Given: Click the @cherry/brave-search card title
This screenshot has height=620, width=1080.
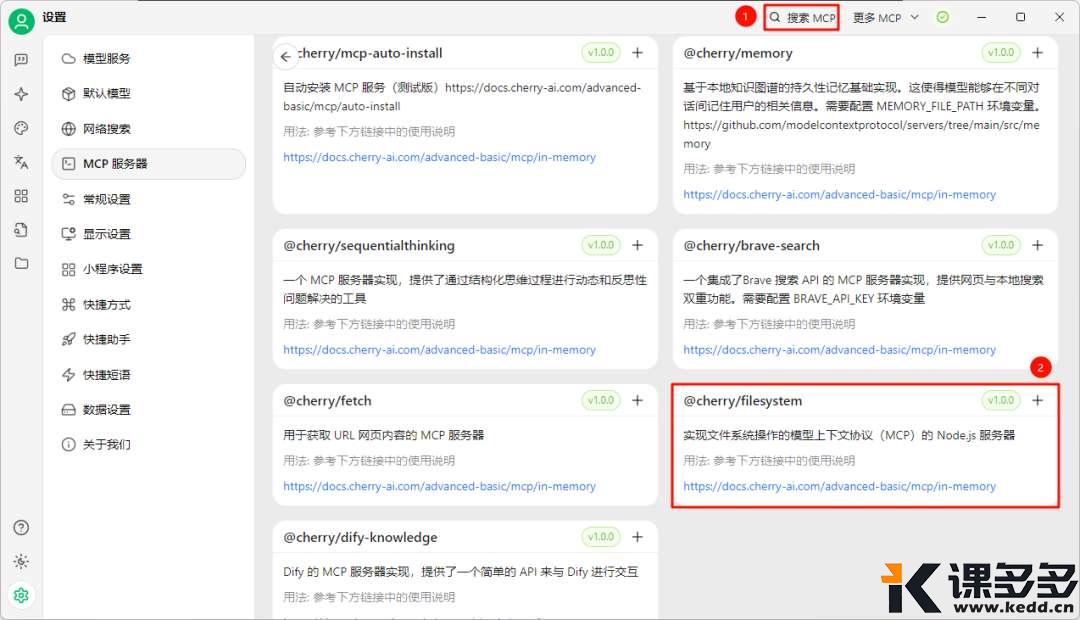Looking at the screenshot, I should 751,245.
